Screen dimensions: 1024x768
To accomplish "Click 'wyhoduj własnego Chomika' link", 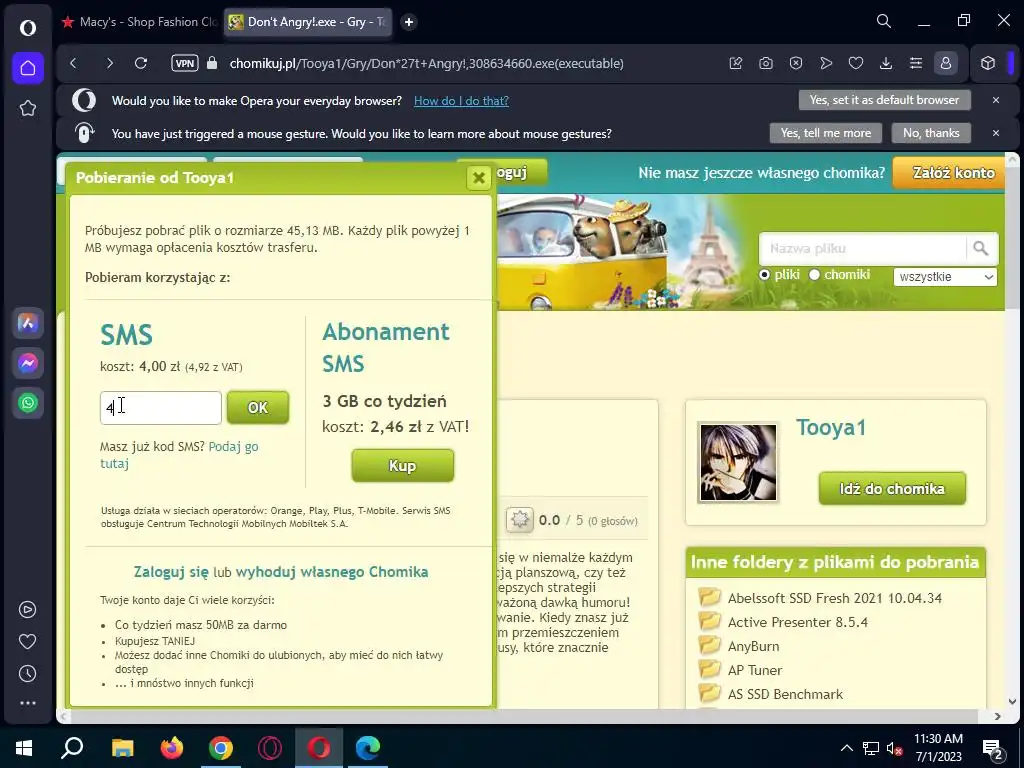I will tap(332, 572).
